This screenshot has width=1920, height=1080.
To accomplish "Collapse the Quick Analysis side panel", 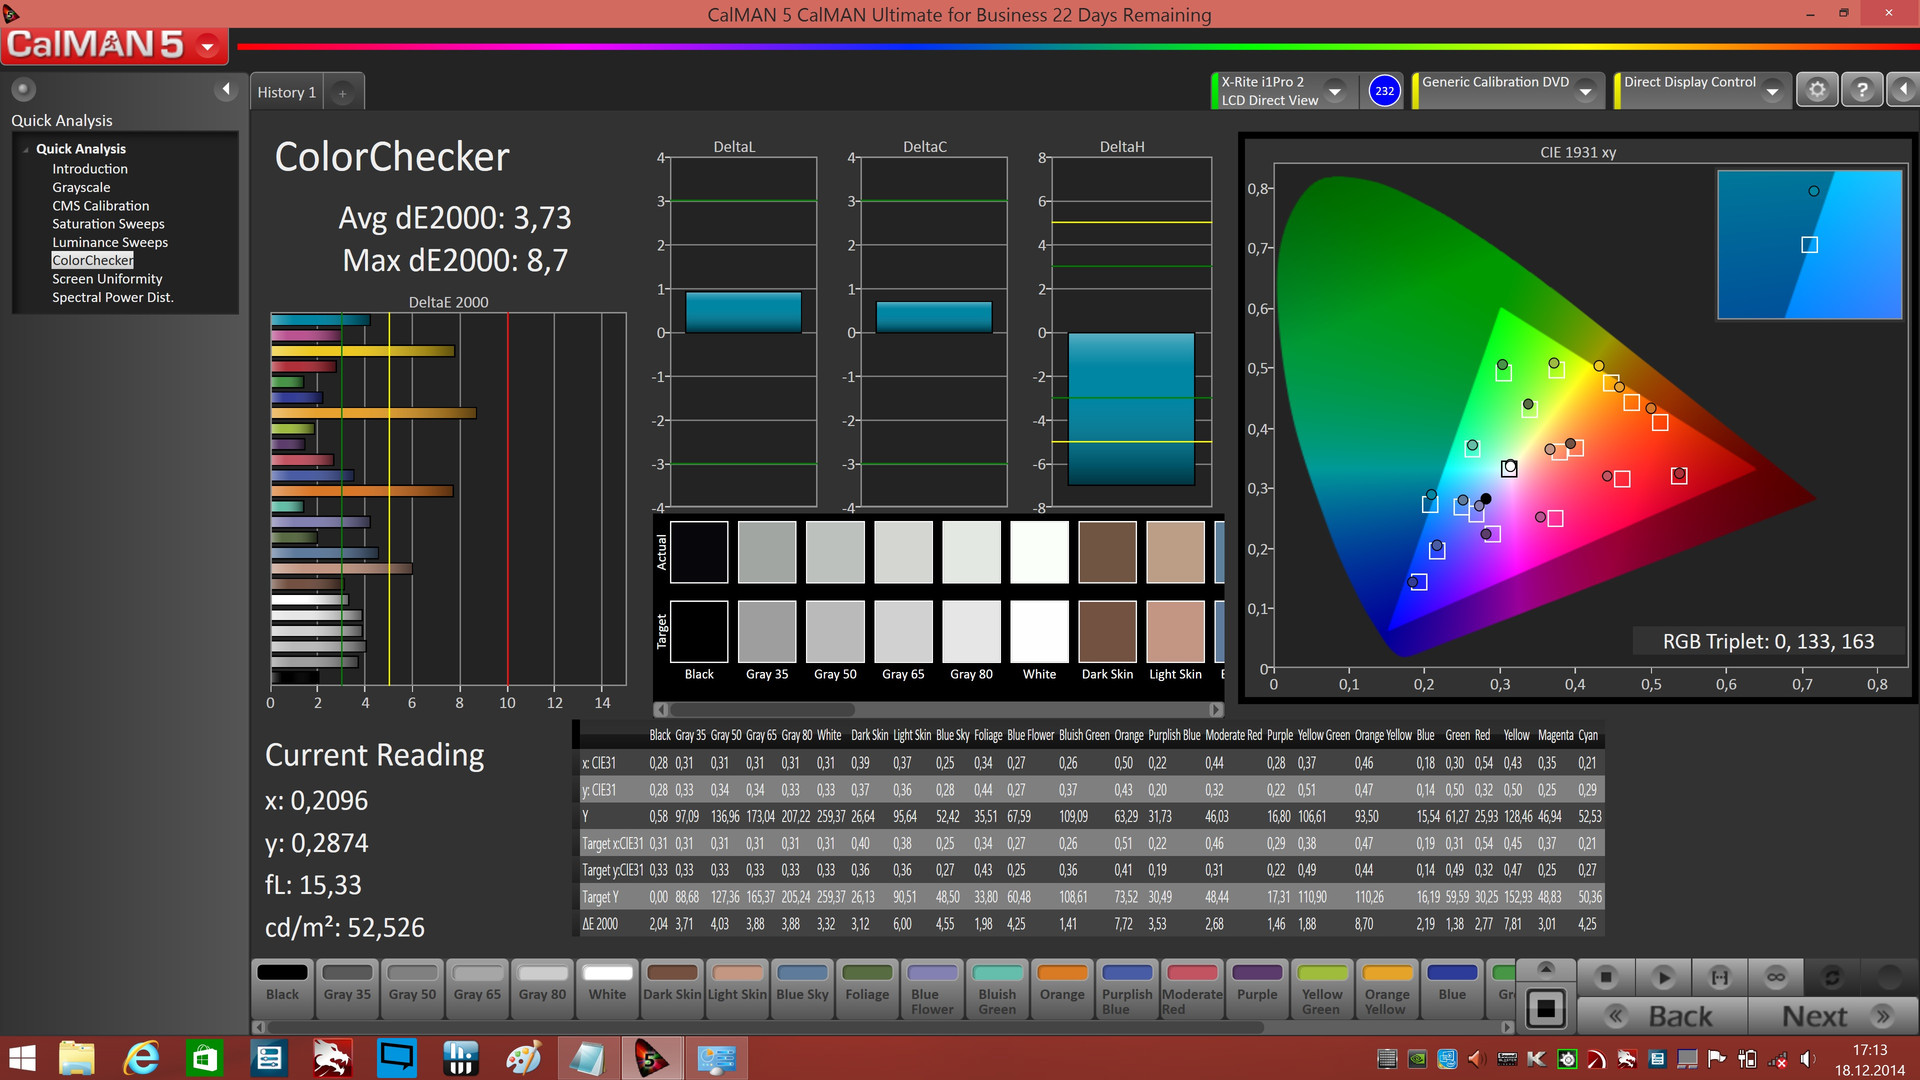I will (x=226, y=90).
